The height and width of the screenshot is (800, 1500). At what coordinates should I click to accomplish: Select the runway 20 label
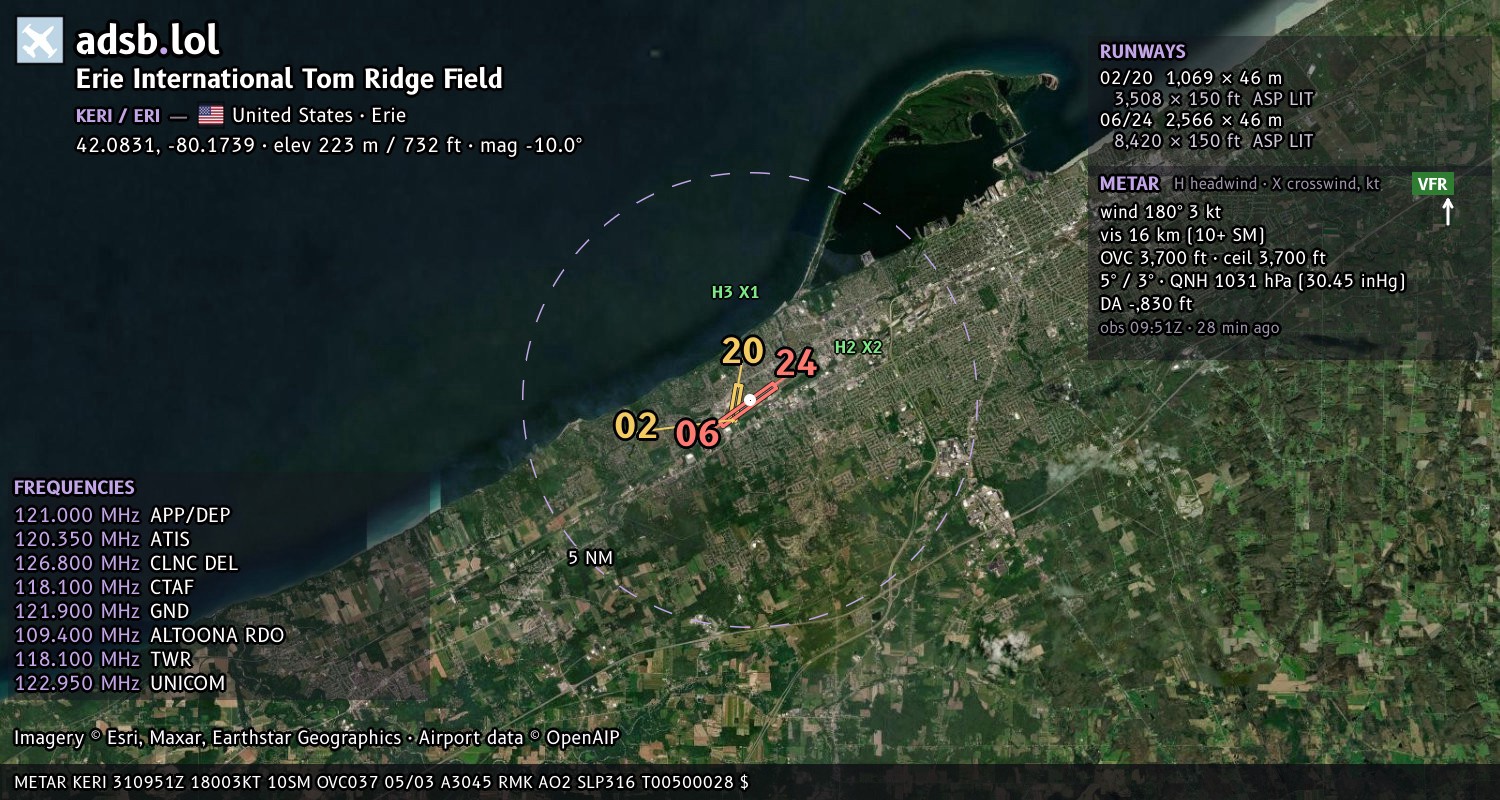click(743, 351)
